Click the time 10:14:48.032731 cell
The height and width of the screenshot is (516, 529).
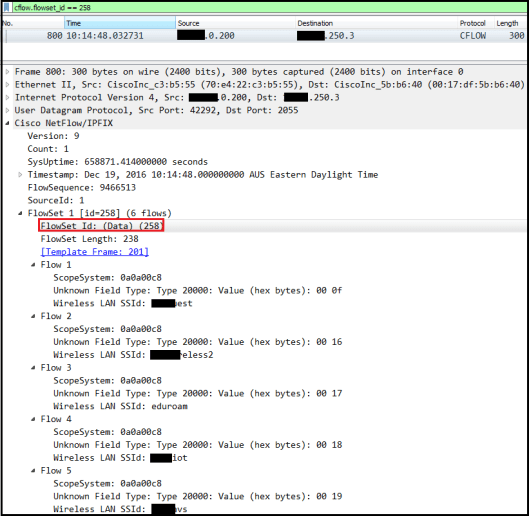pos(105,36)
